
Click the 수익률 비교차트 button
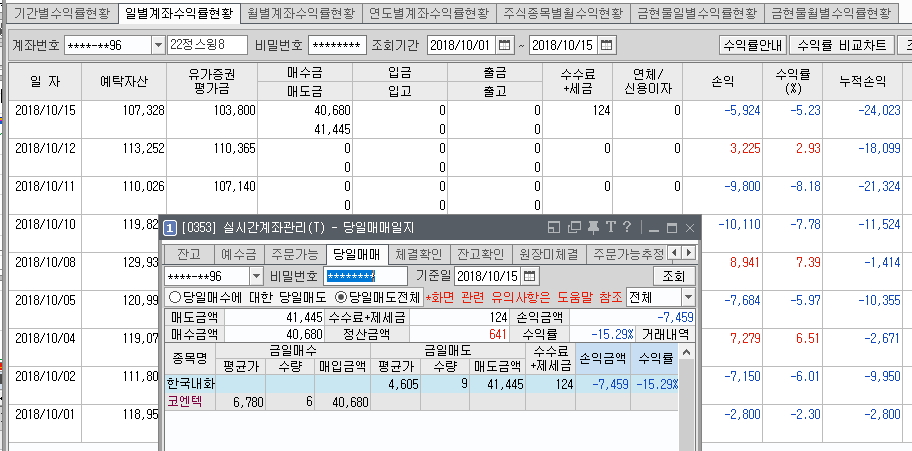coord(838,46)
